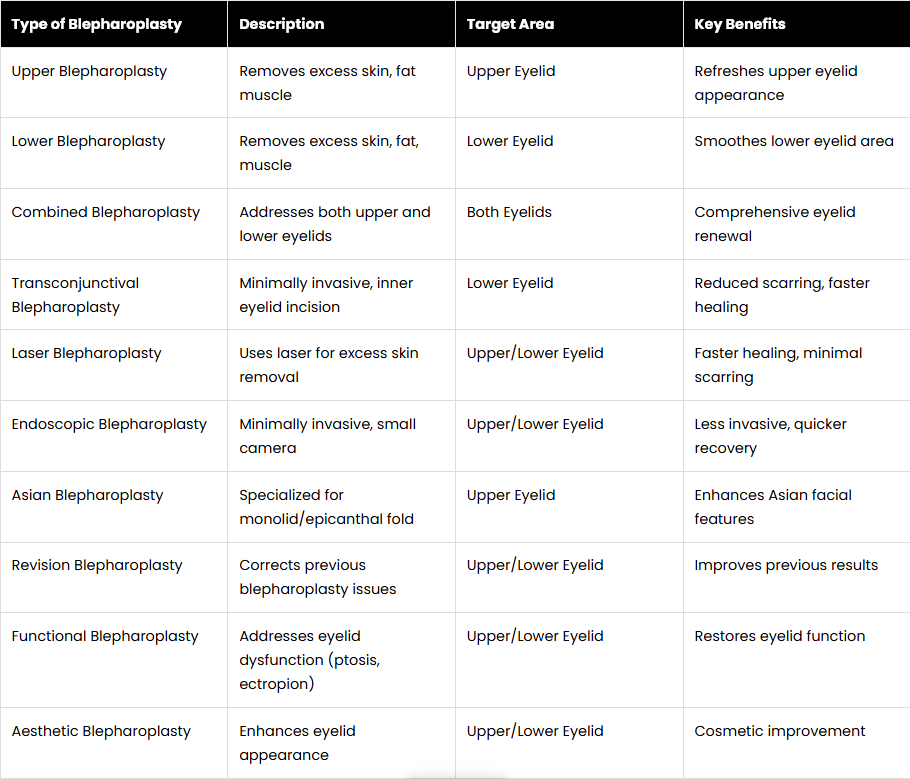Click 'Uses laser for excess skin removal' description
Viewport: 910px width, 779px height.
tap(328, 365)
